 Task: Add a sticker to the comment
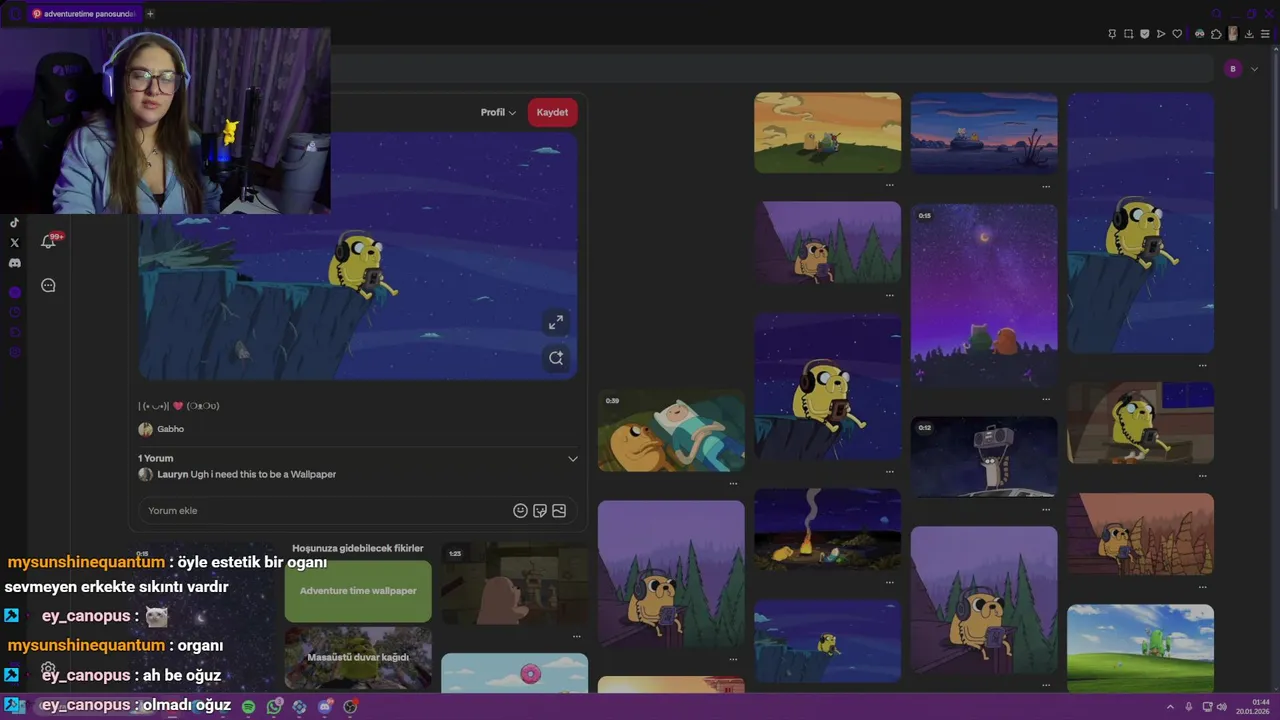[540, 510]
